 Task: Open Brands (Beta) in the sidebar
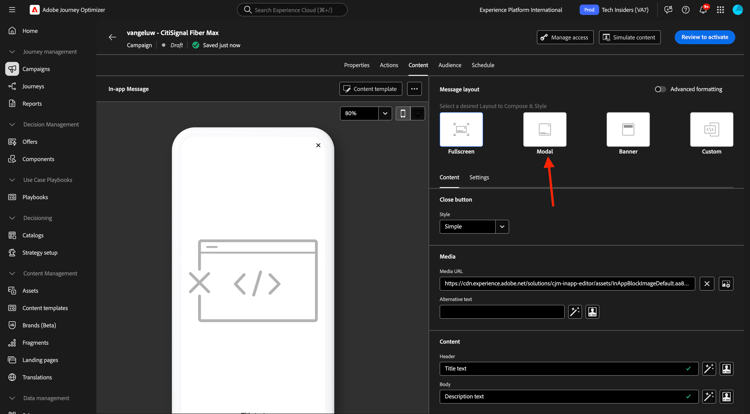39,326
